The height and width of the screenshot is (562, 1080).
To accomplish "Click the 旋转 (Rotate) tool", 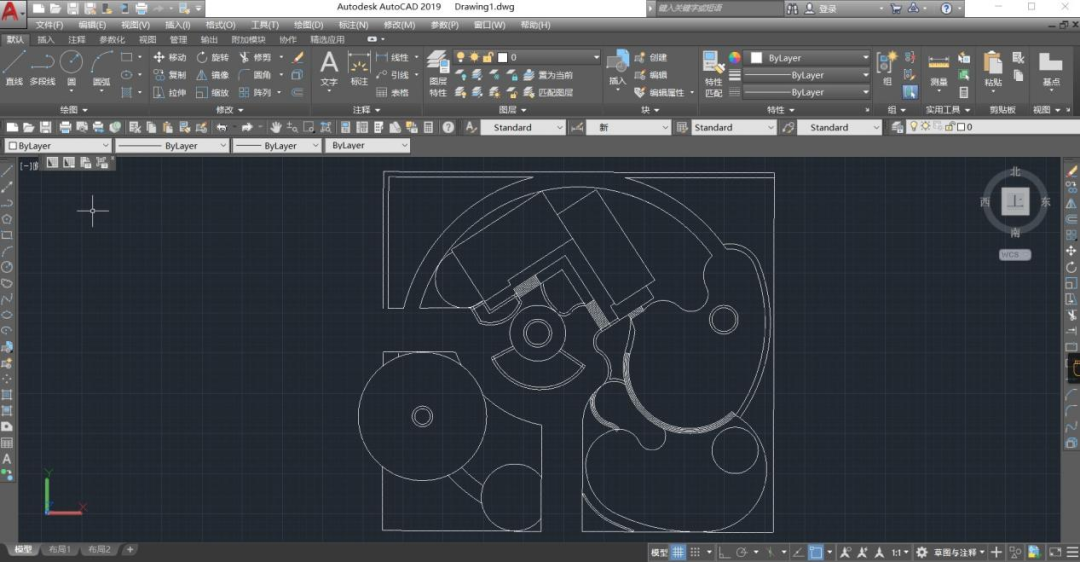I will (x=213, y=57).
